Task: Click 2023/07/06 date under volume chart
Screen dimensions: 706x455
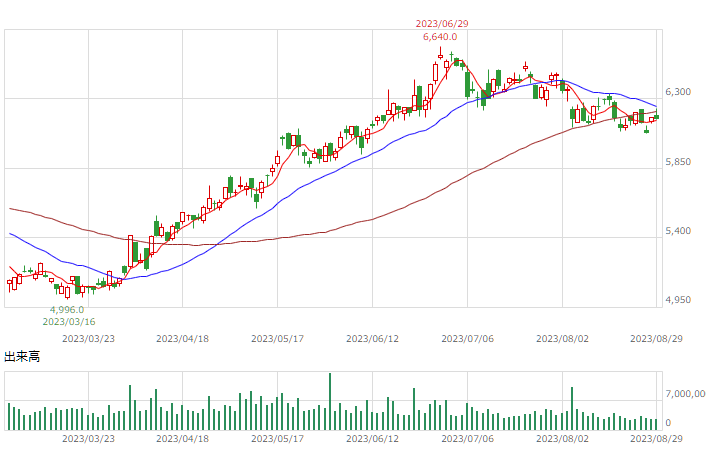Action: point(467,438)
